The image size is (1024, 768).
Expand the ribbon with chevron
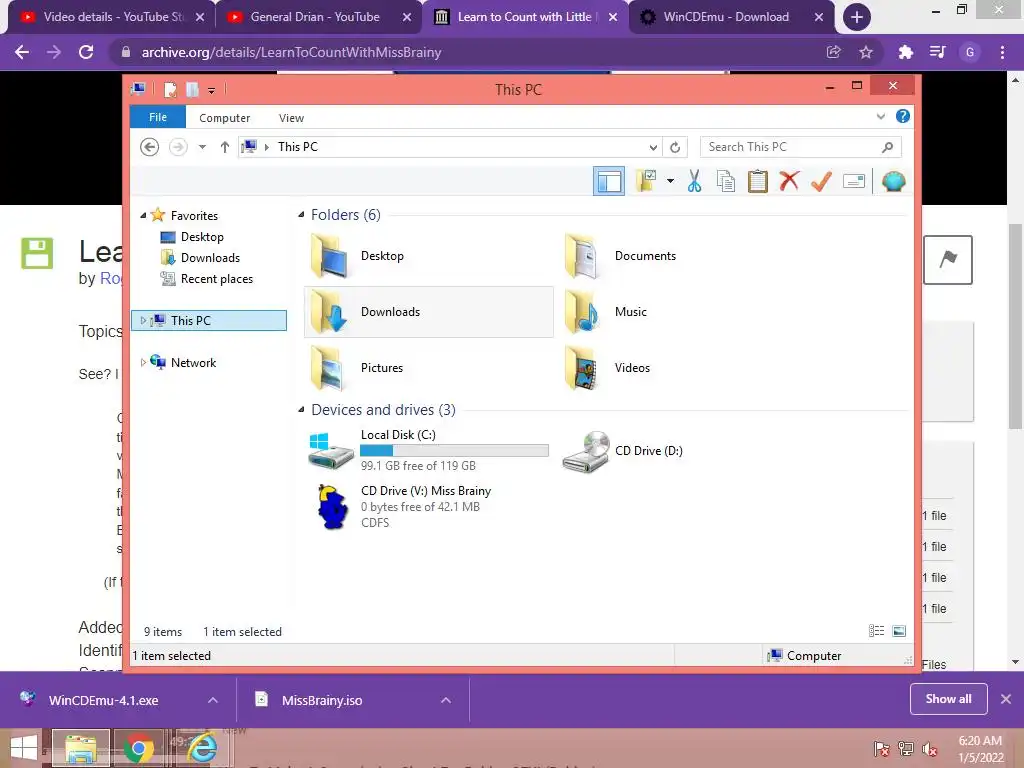point(880,116)
